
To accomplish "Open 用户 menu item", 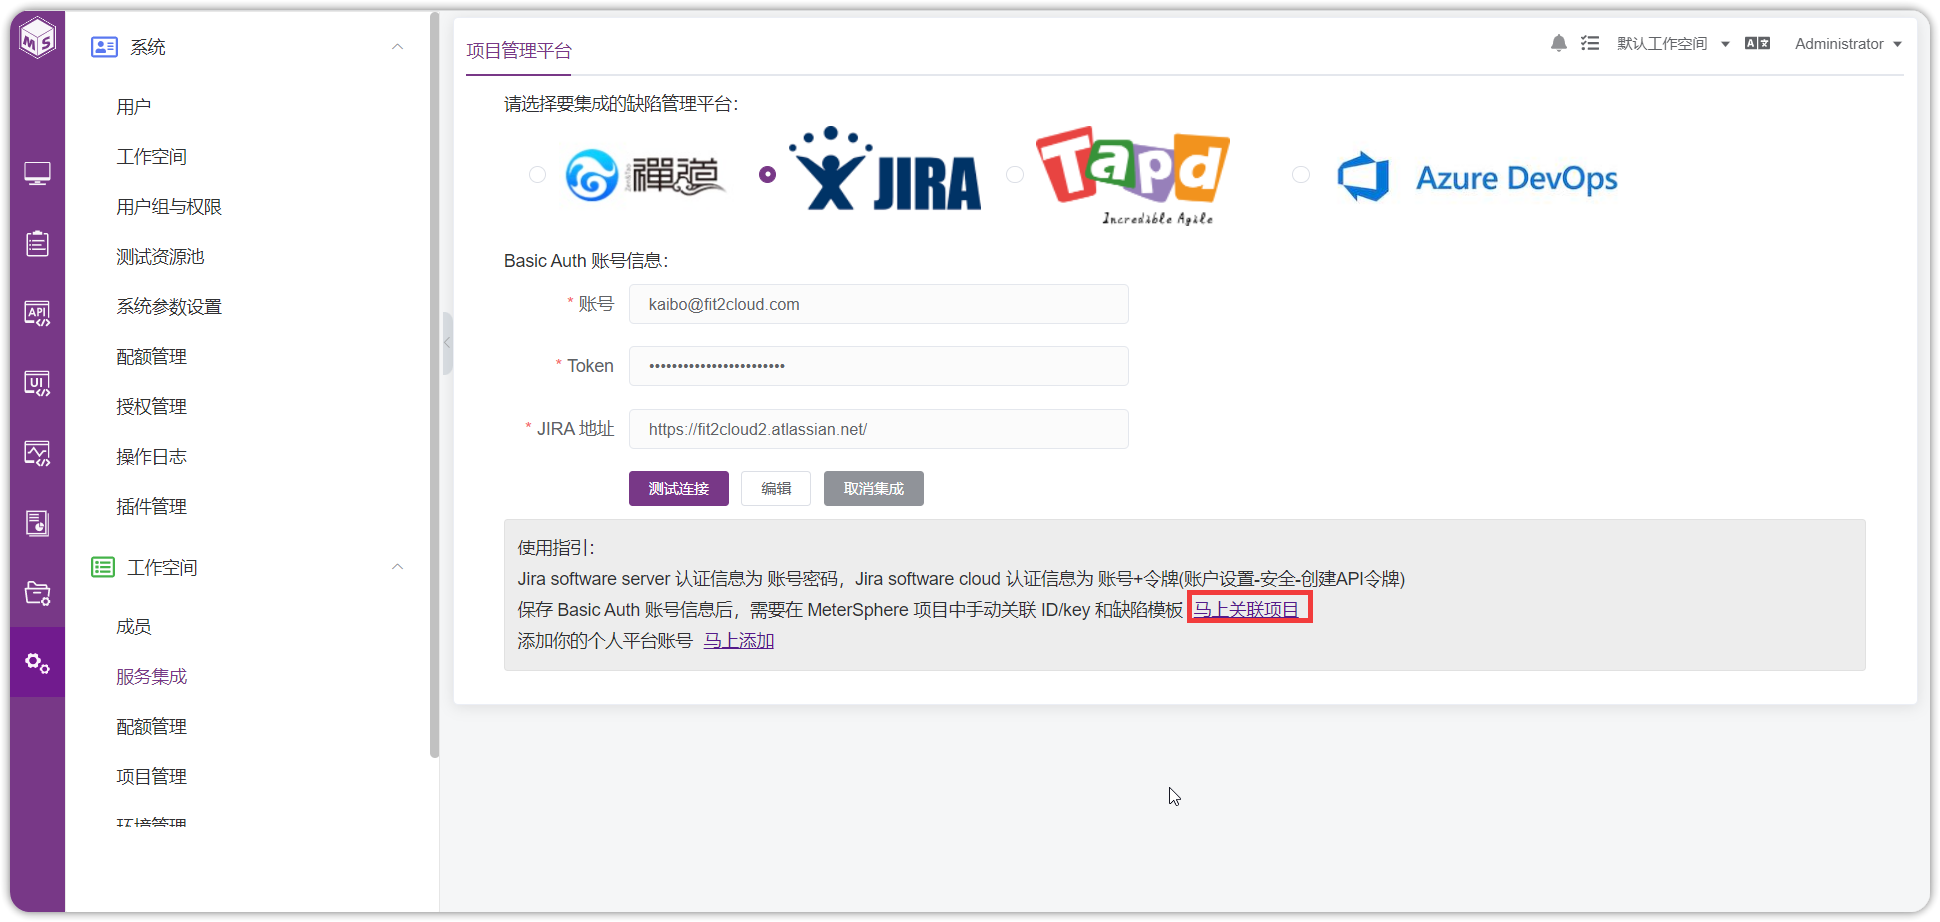I will pyautogui.click(x=134, y=107).
